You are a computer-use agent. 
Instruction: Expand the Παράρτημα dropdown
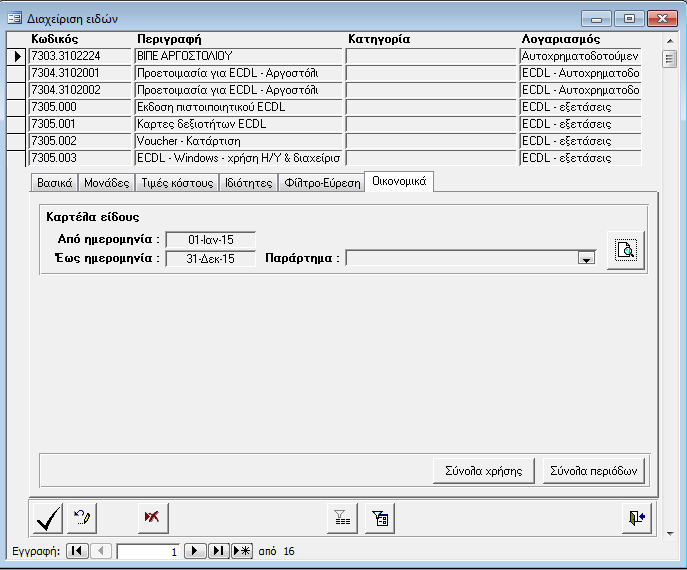[587, 259]
